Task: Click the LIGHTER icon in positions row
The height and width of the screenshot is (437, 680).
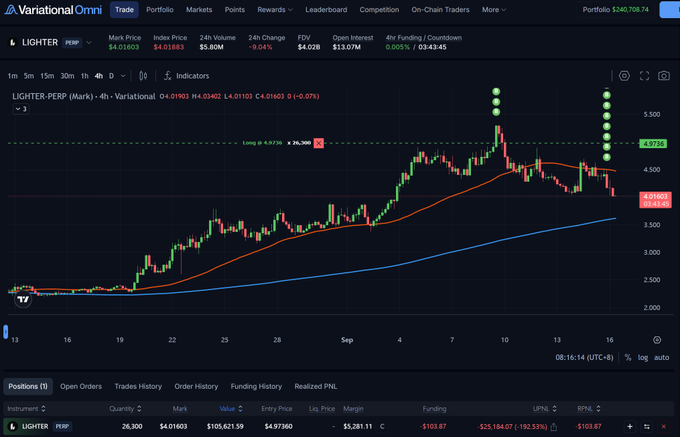Action: [13, 427]
